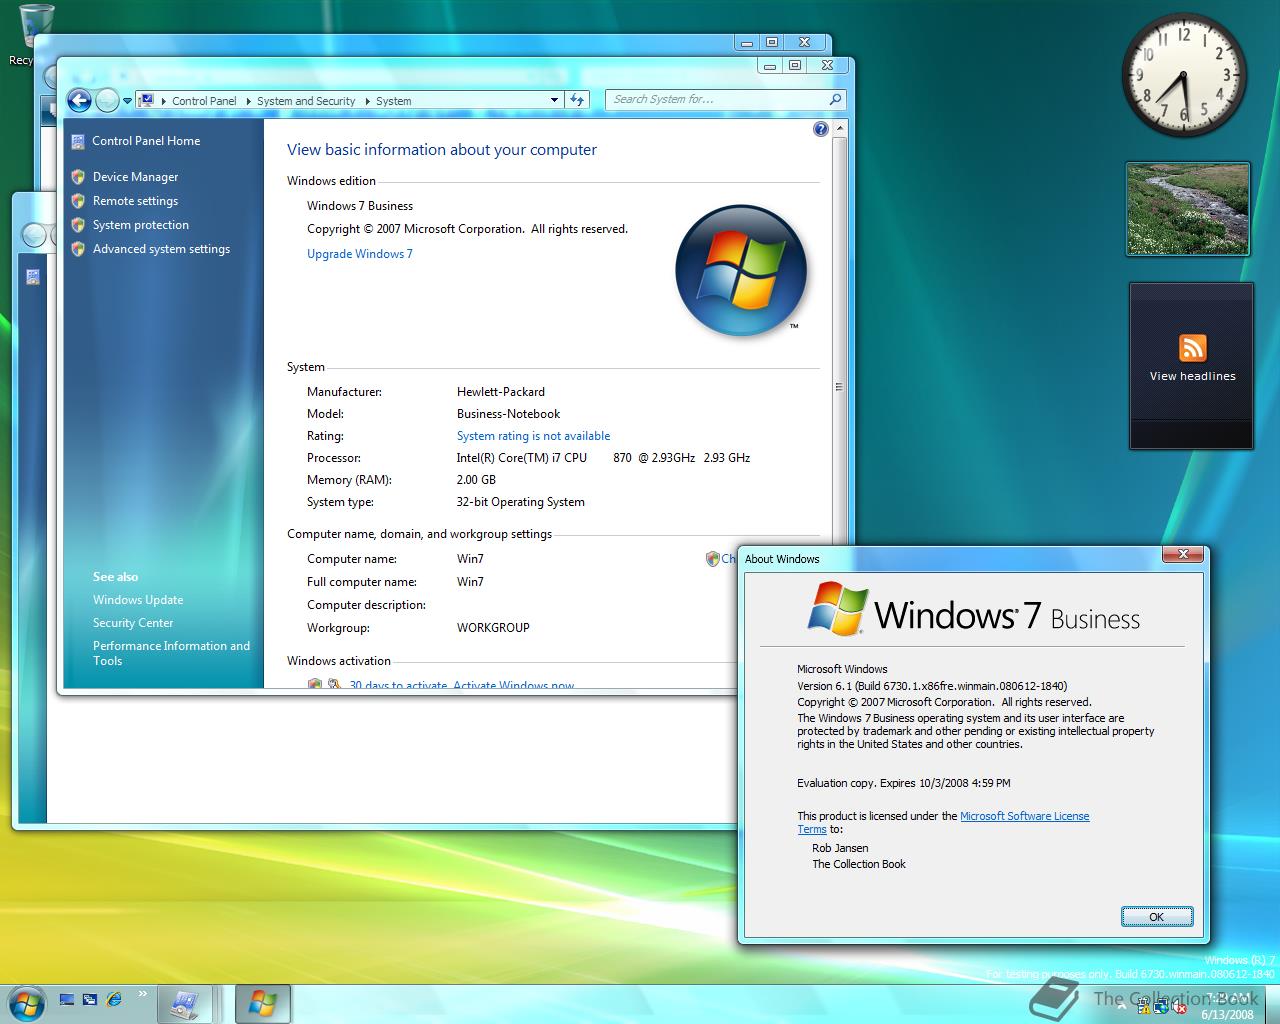
Task: Select System and Security breadcrumb
Action: click(x=306, y=101)
